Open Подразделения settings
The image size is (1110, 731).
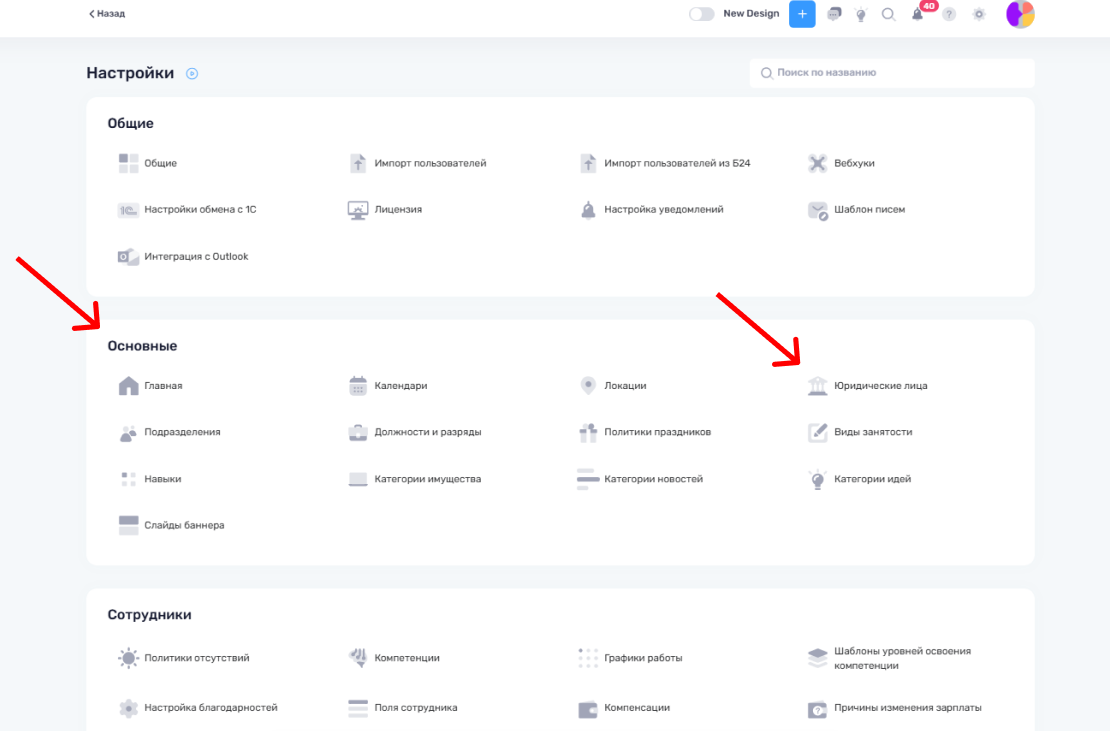coord(181,432)
